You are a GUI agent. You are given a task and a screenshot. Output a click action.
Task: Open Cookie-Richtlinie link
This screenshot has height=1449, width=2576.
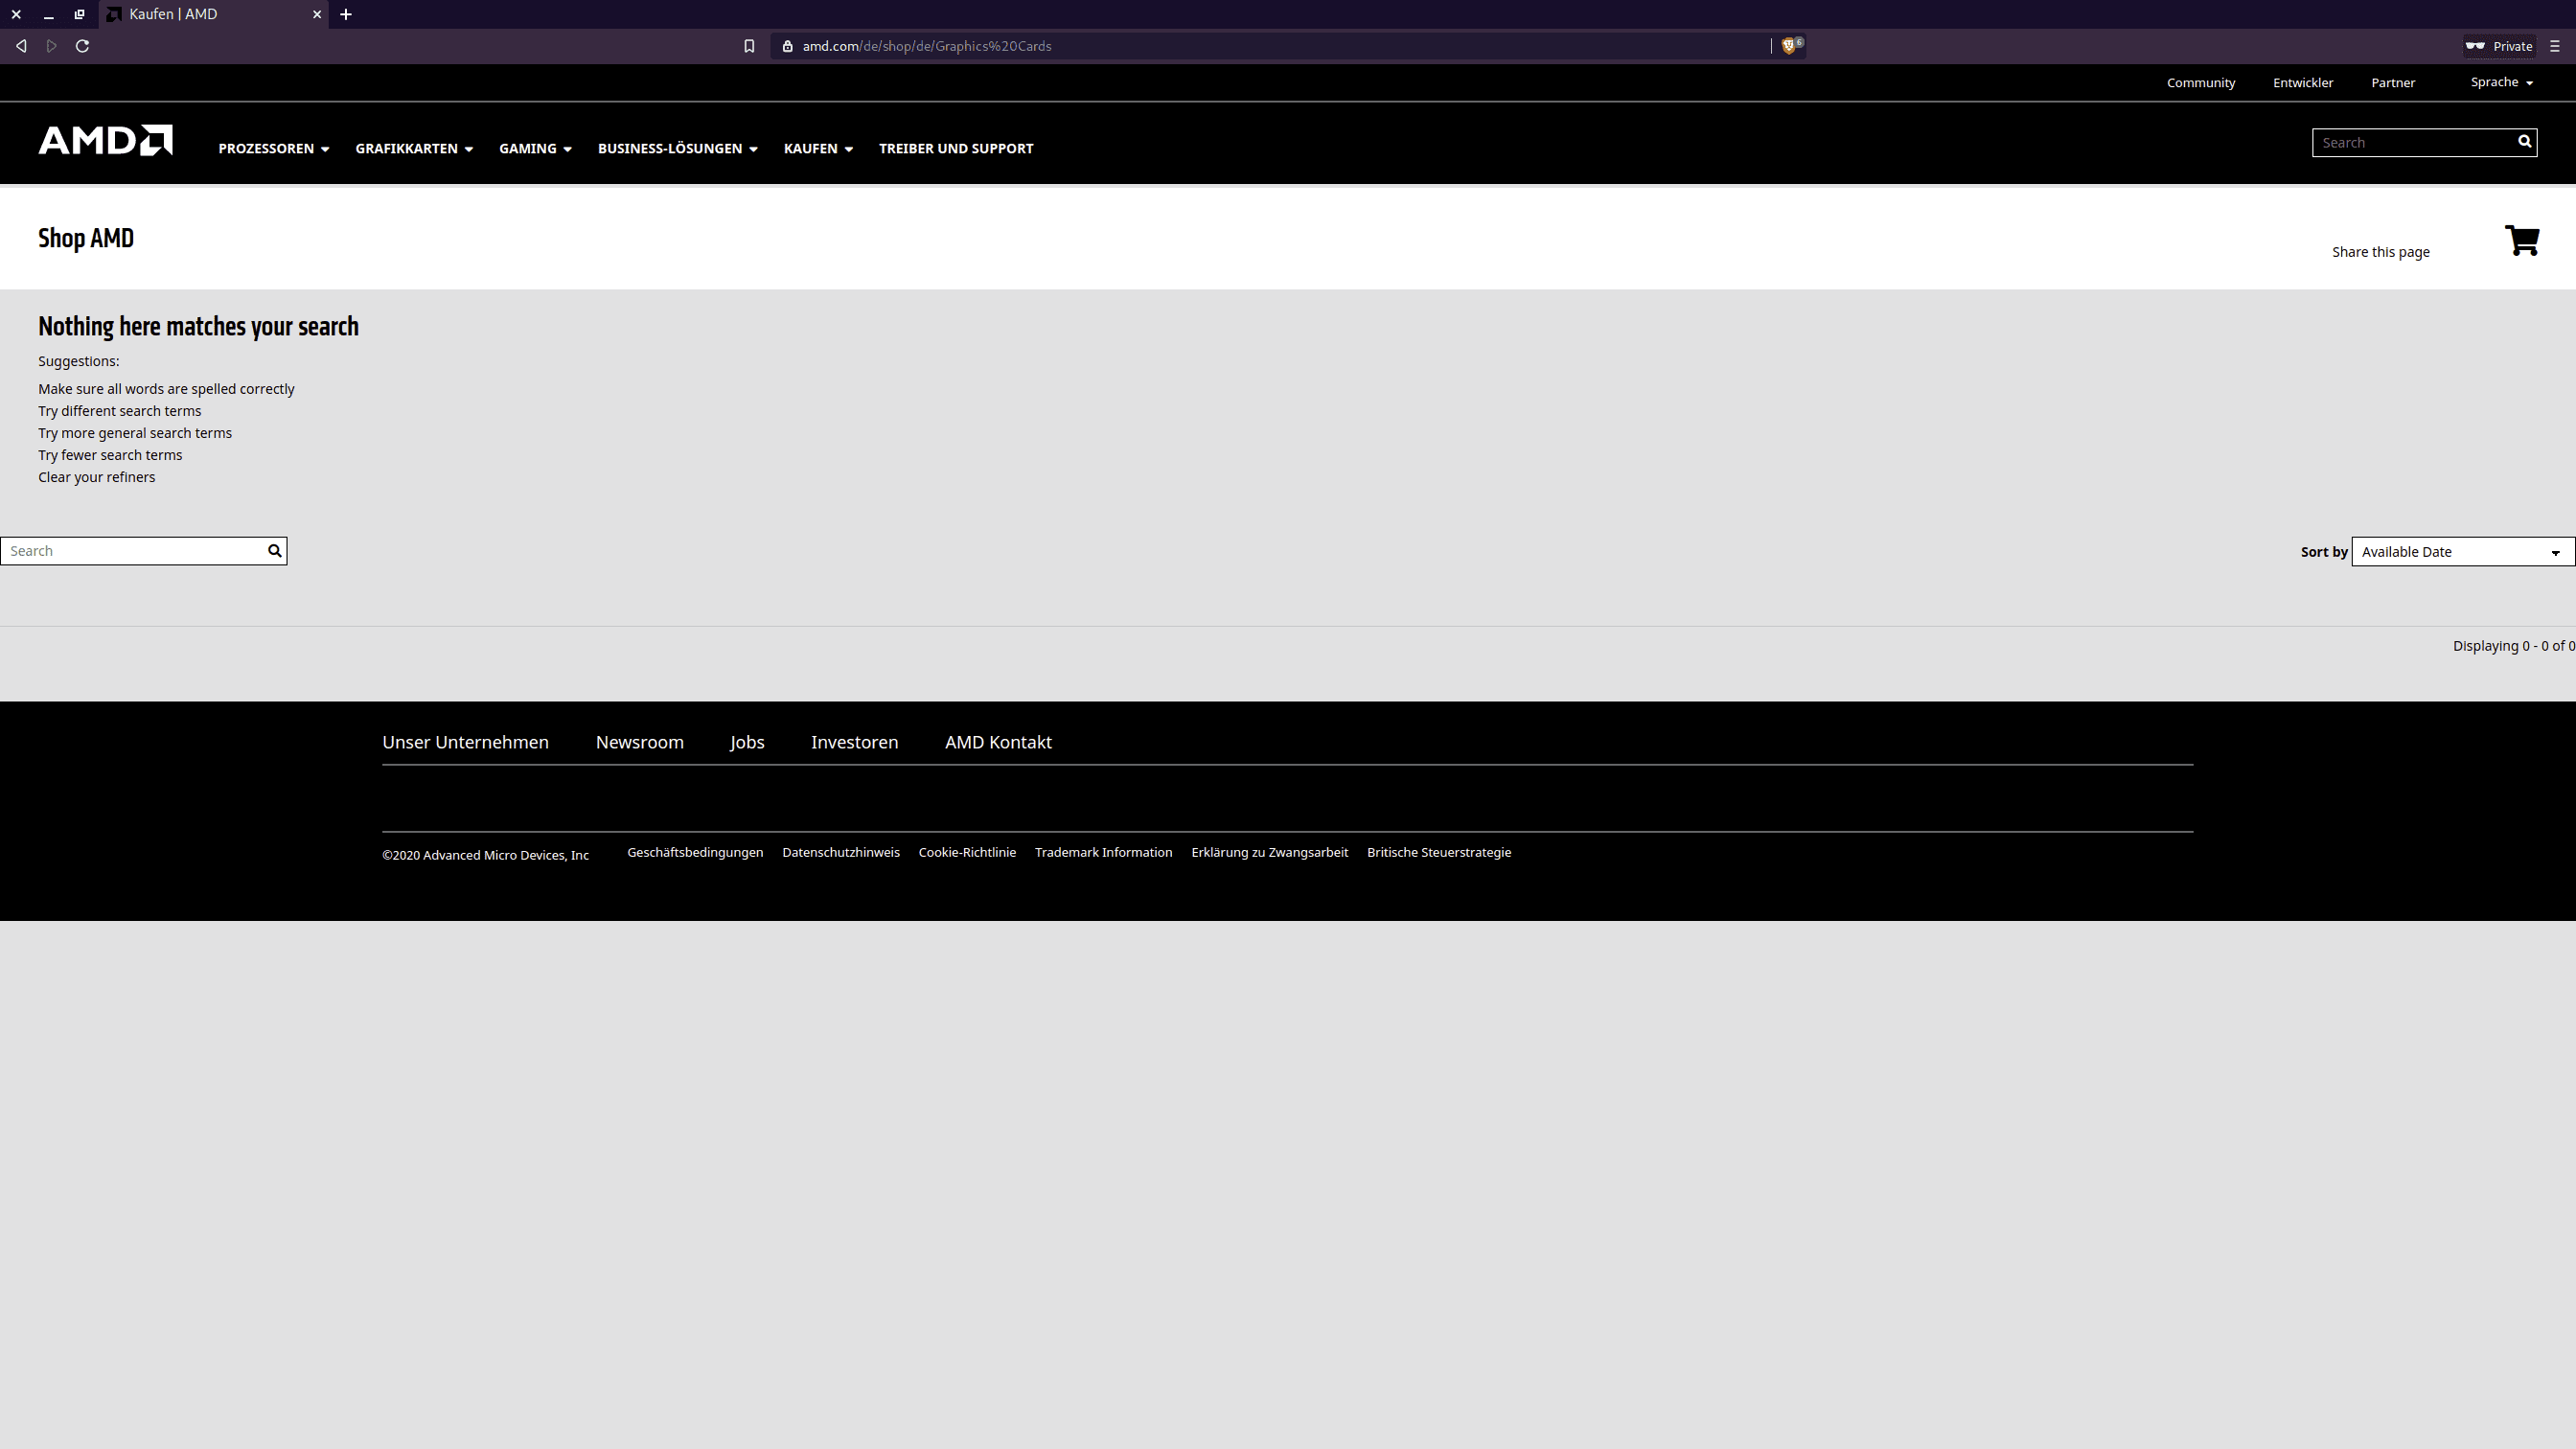(x=967, y=852)
